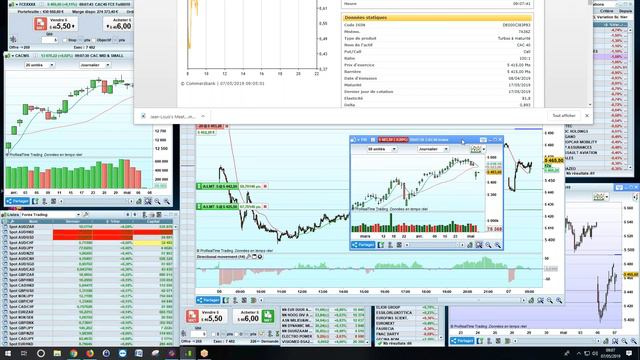
Task: Toggle the Stop checkbox in top order panel
Action: click(x=65, y=40)
